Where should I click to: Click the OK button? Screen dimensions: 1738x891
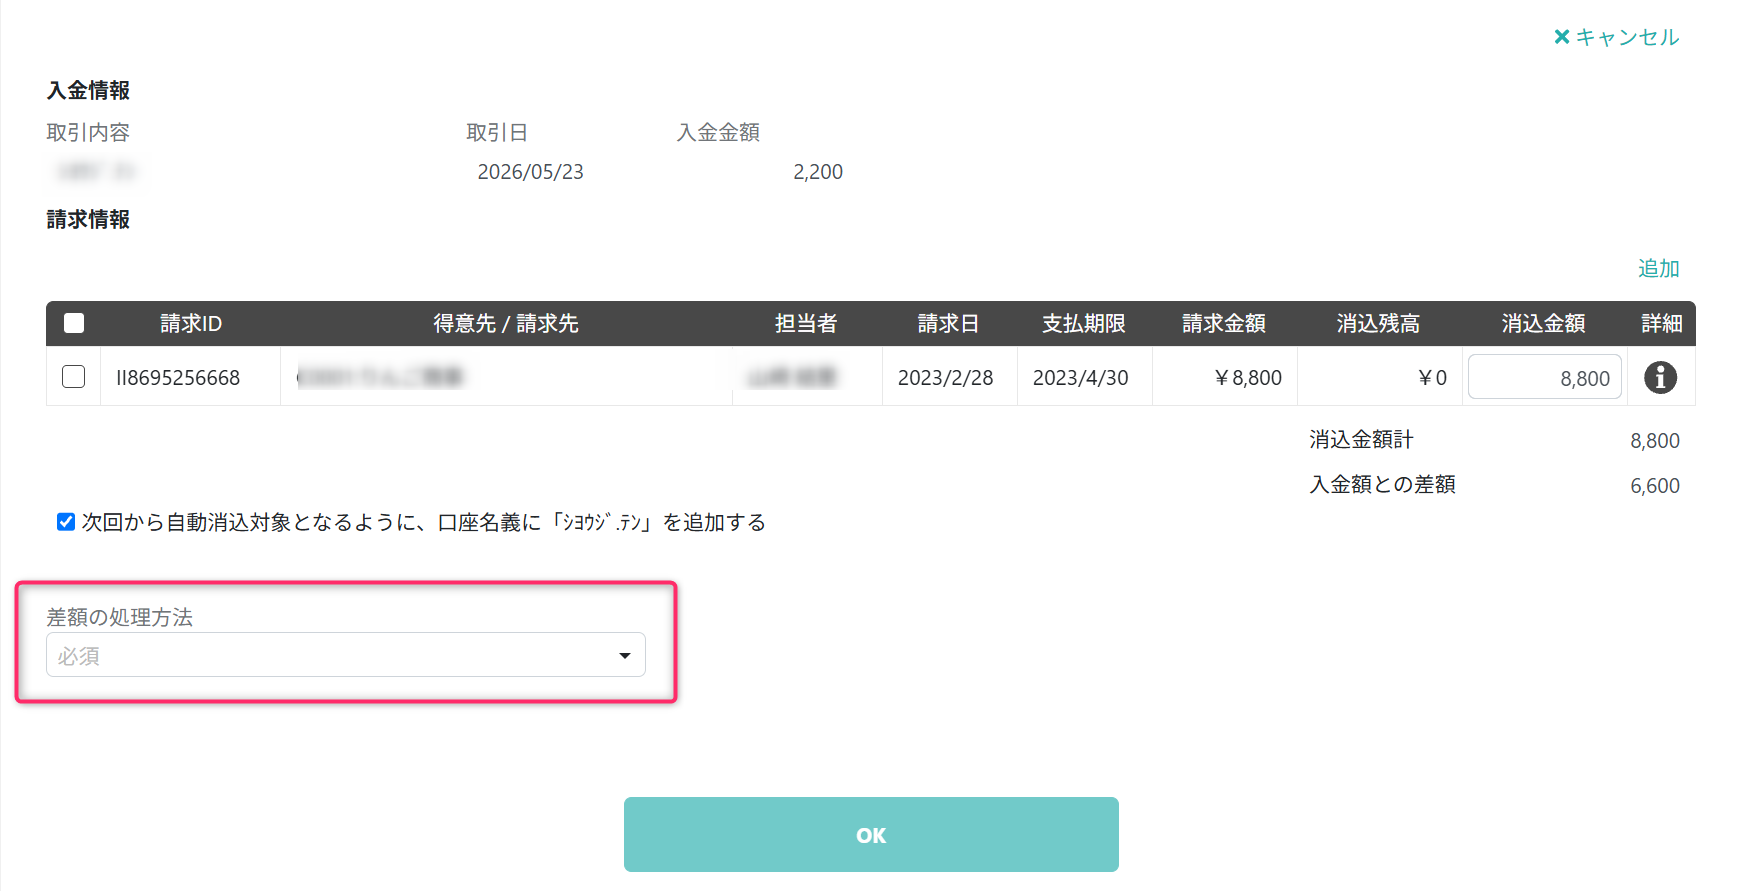click(x=871, y=835)
